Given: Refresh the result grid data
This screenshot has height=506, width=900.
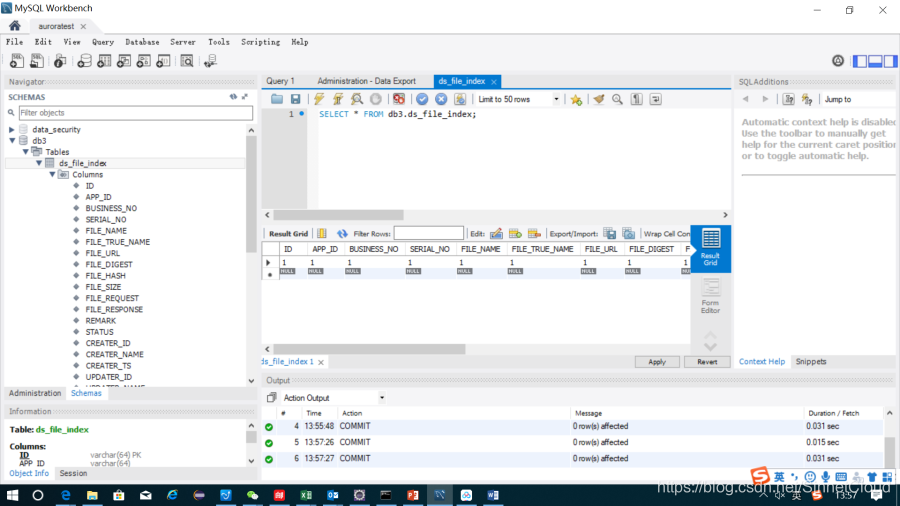Looking at the screenshot, I should coord(342,233).
